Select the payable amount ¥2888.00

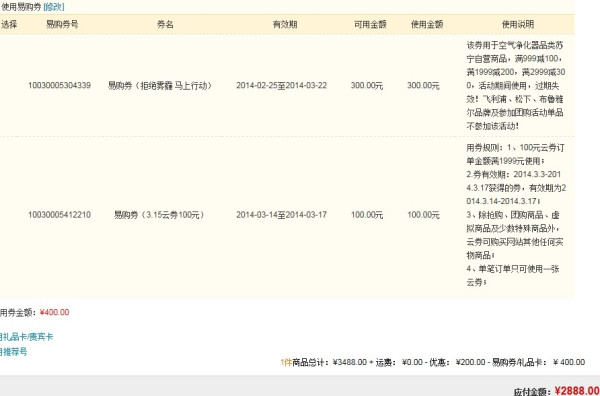(577, 391)
